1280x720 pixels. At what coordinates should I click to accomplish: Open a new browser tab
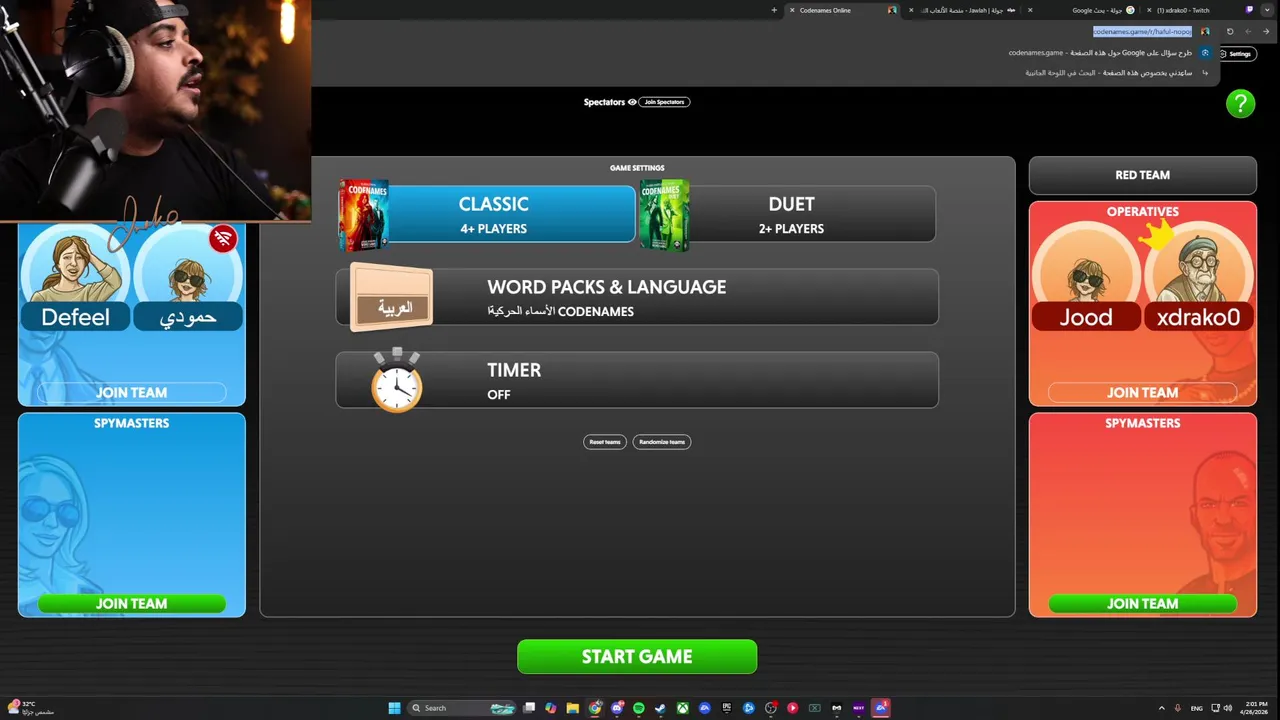774,10
